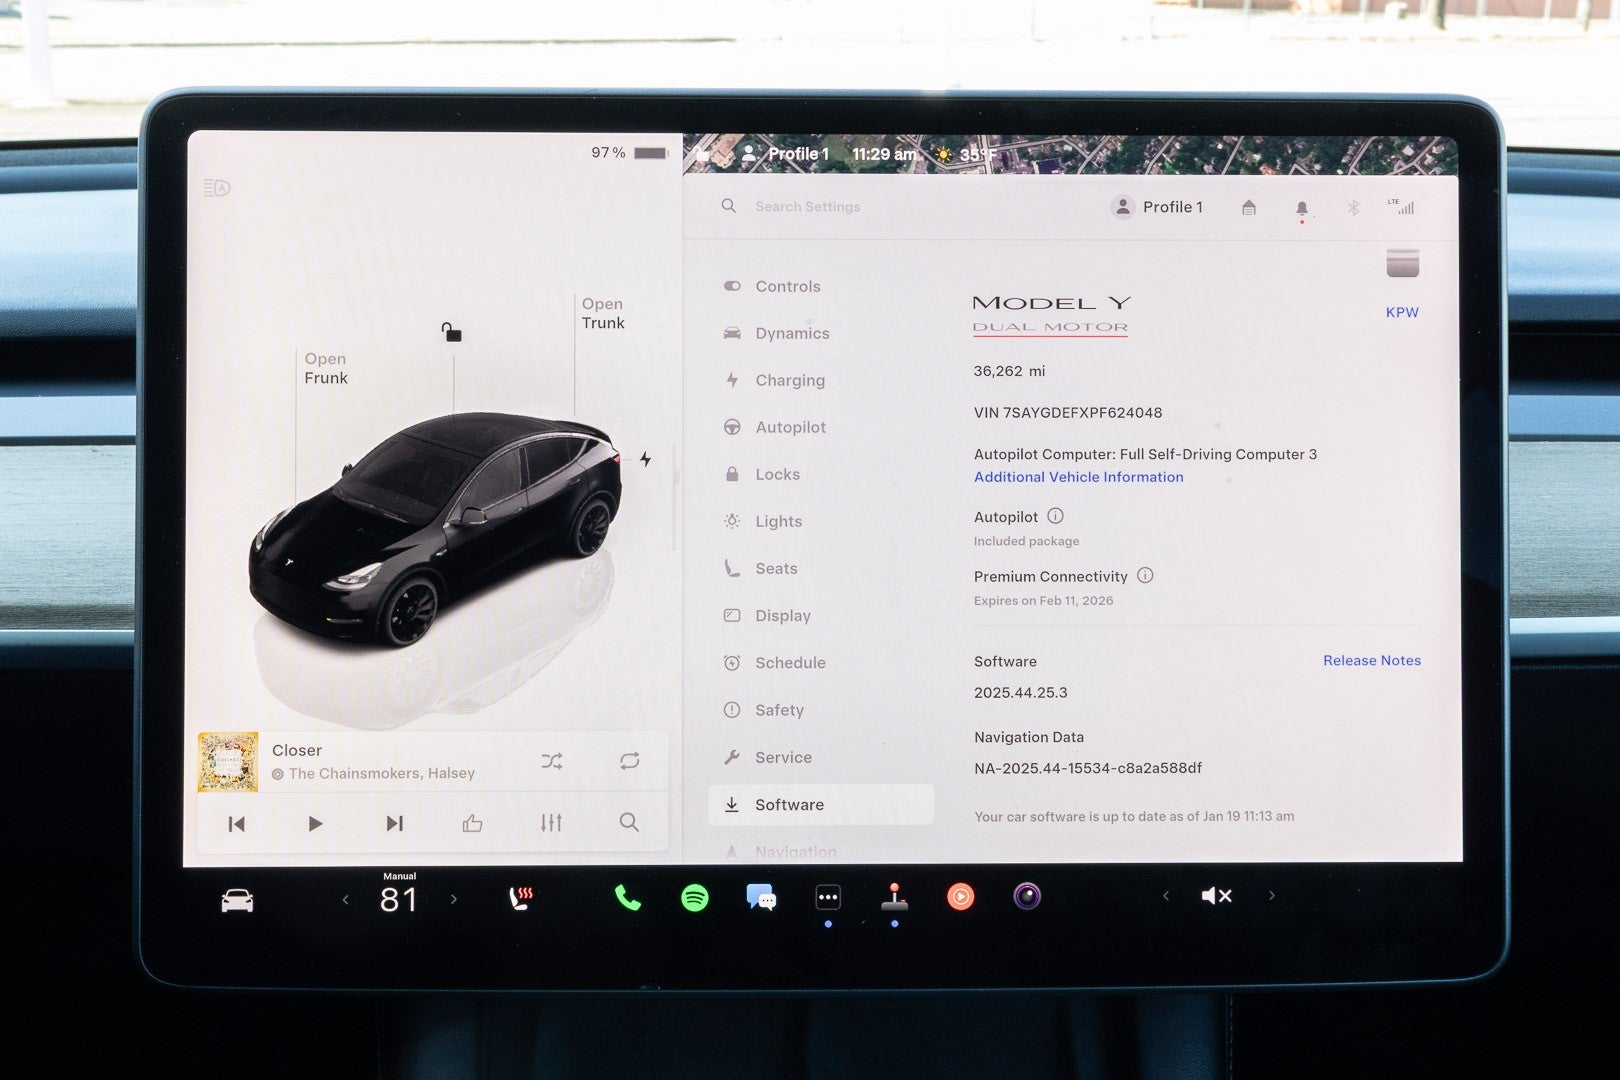Image resolution: width=1620 pixels, height=1080 pixels.
Task: Open the Dashcam camera icon
Action: click(x=1027, y=896)
